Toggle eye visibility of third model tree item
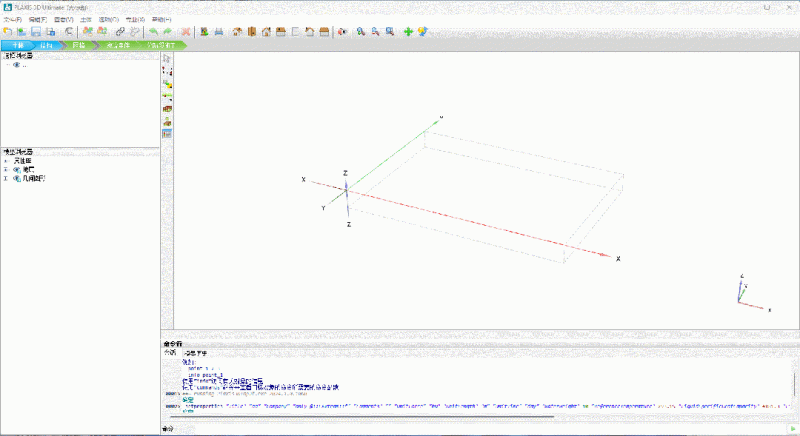The width and height of the screenshot is (800, 436). click(16, 178)
